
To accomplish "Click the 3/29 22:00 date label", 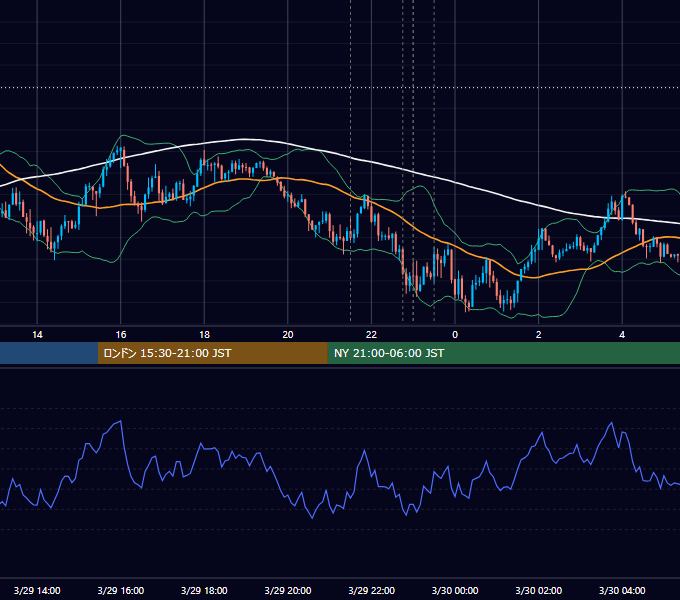I will [x=372, y=590].
